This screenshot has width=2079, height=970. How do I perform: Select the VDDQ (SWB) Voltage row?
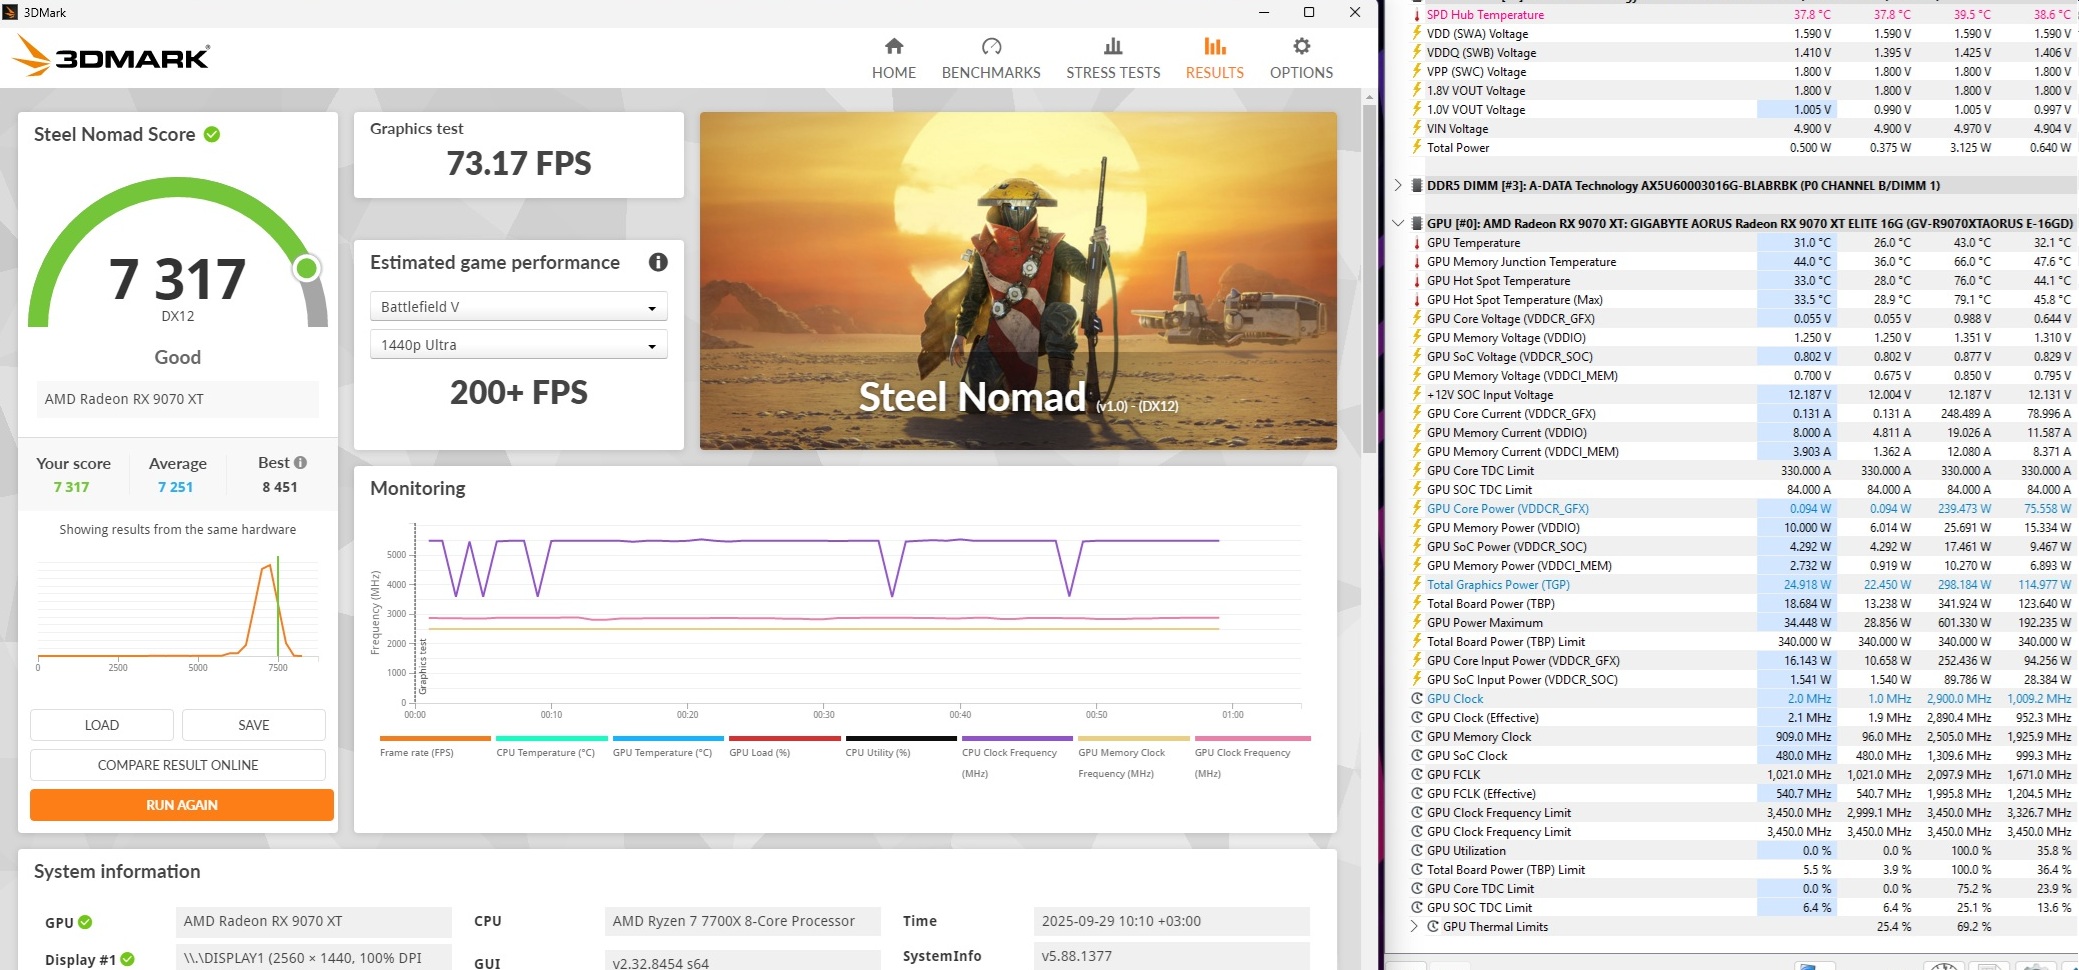(x=1741, y=53)
